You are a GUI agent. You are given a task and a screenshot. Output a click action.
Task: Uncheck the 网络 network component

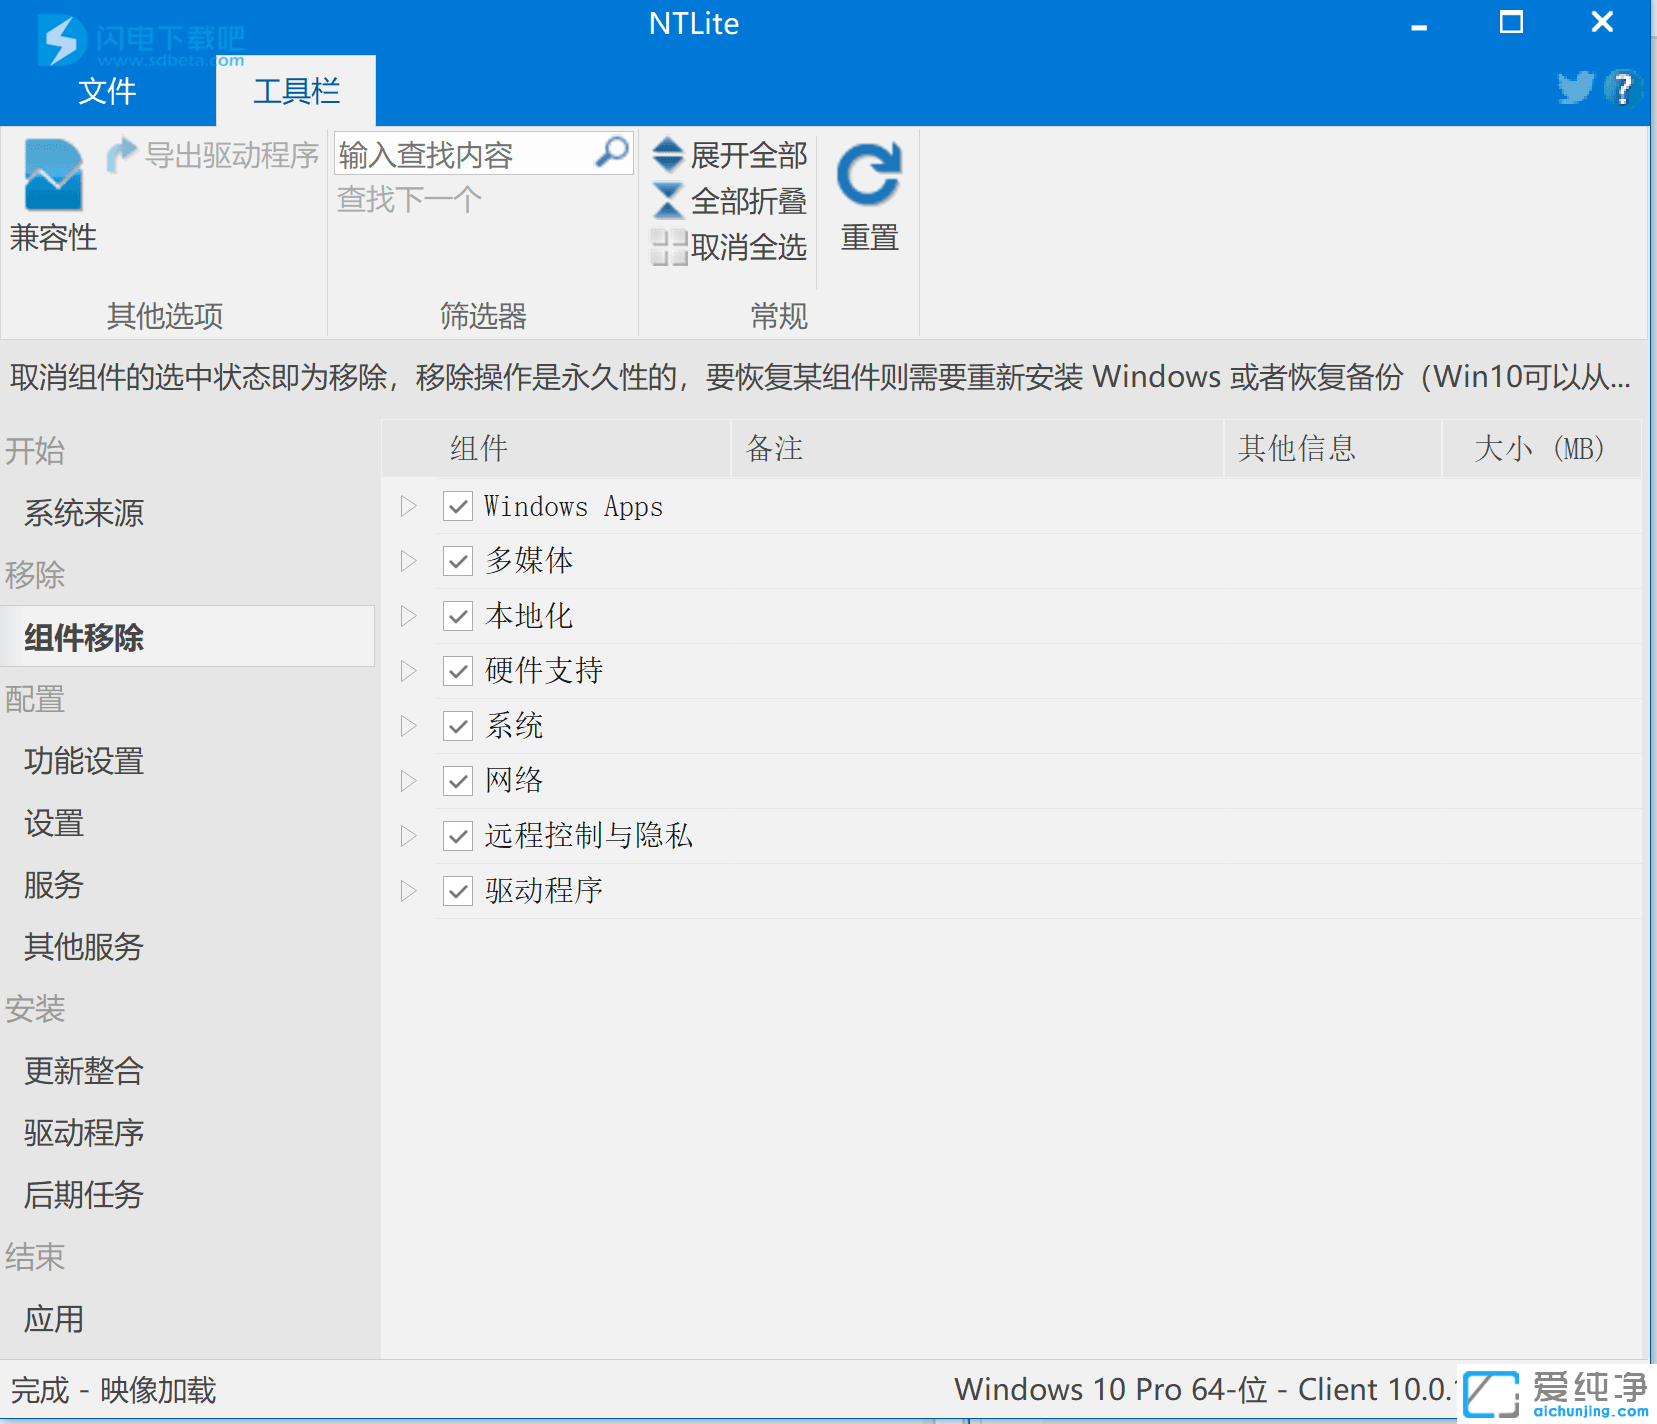click(457, 781)
